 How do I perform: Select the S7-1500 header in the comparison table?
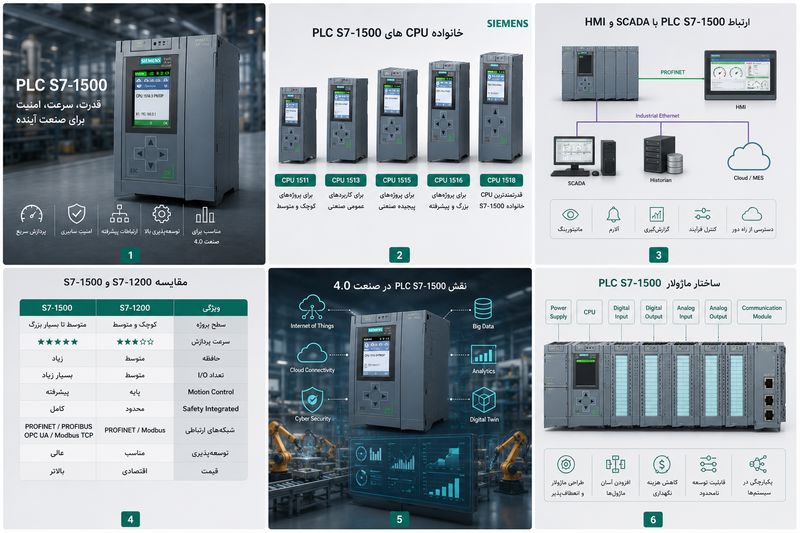click(57, 308)
